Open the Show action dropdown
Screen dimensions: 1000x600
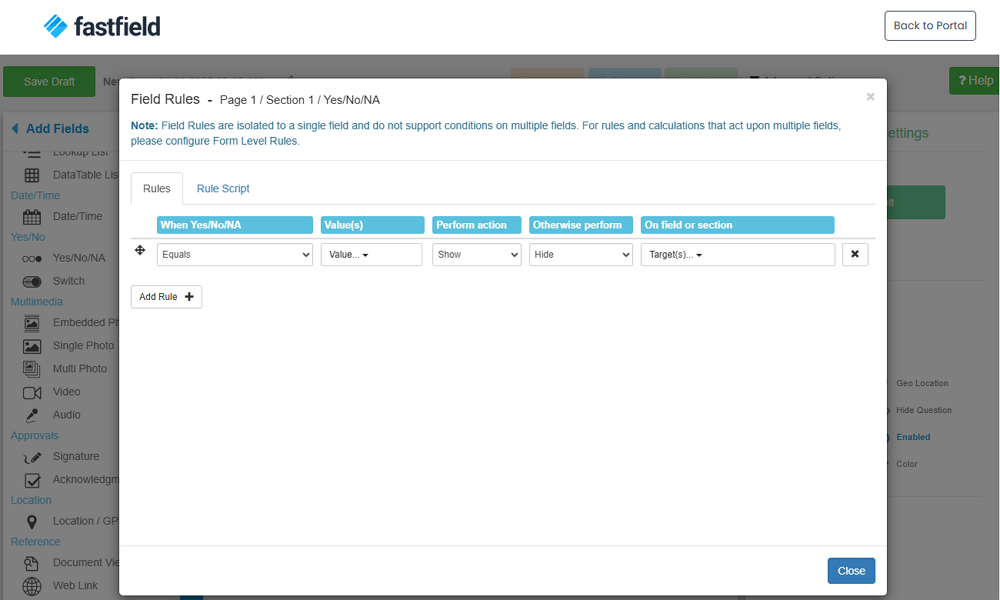[476, 254]
